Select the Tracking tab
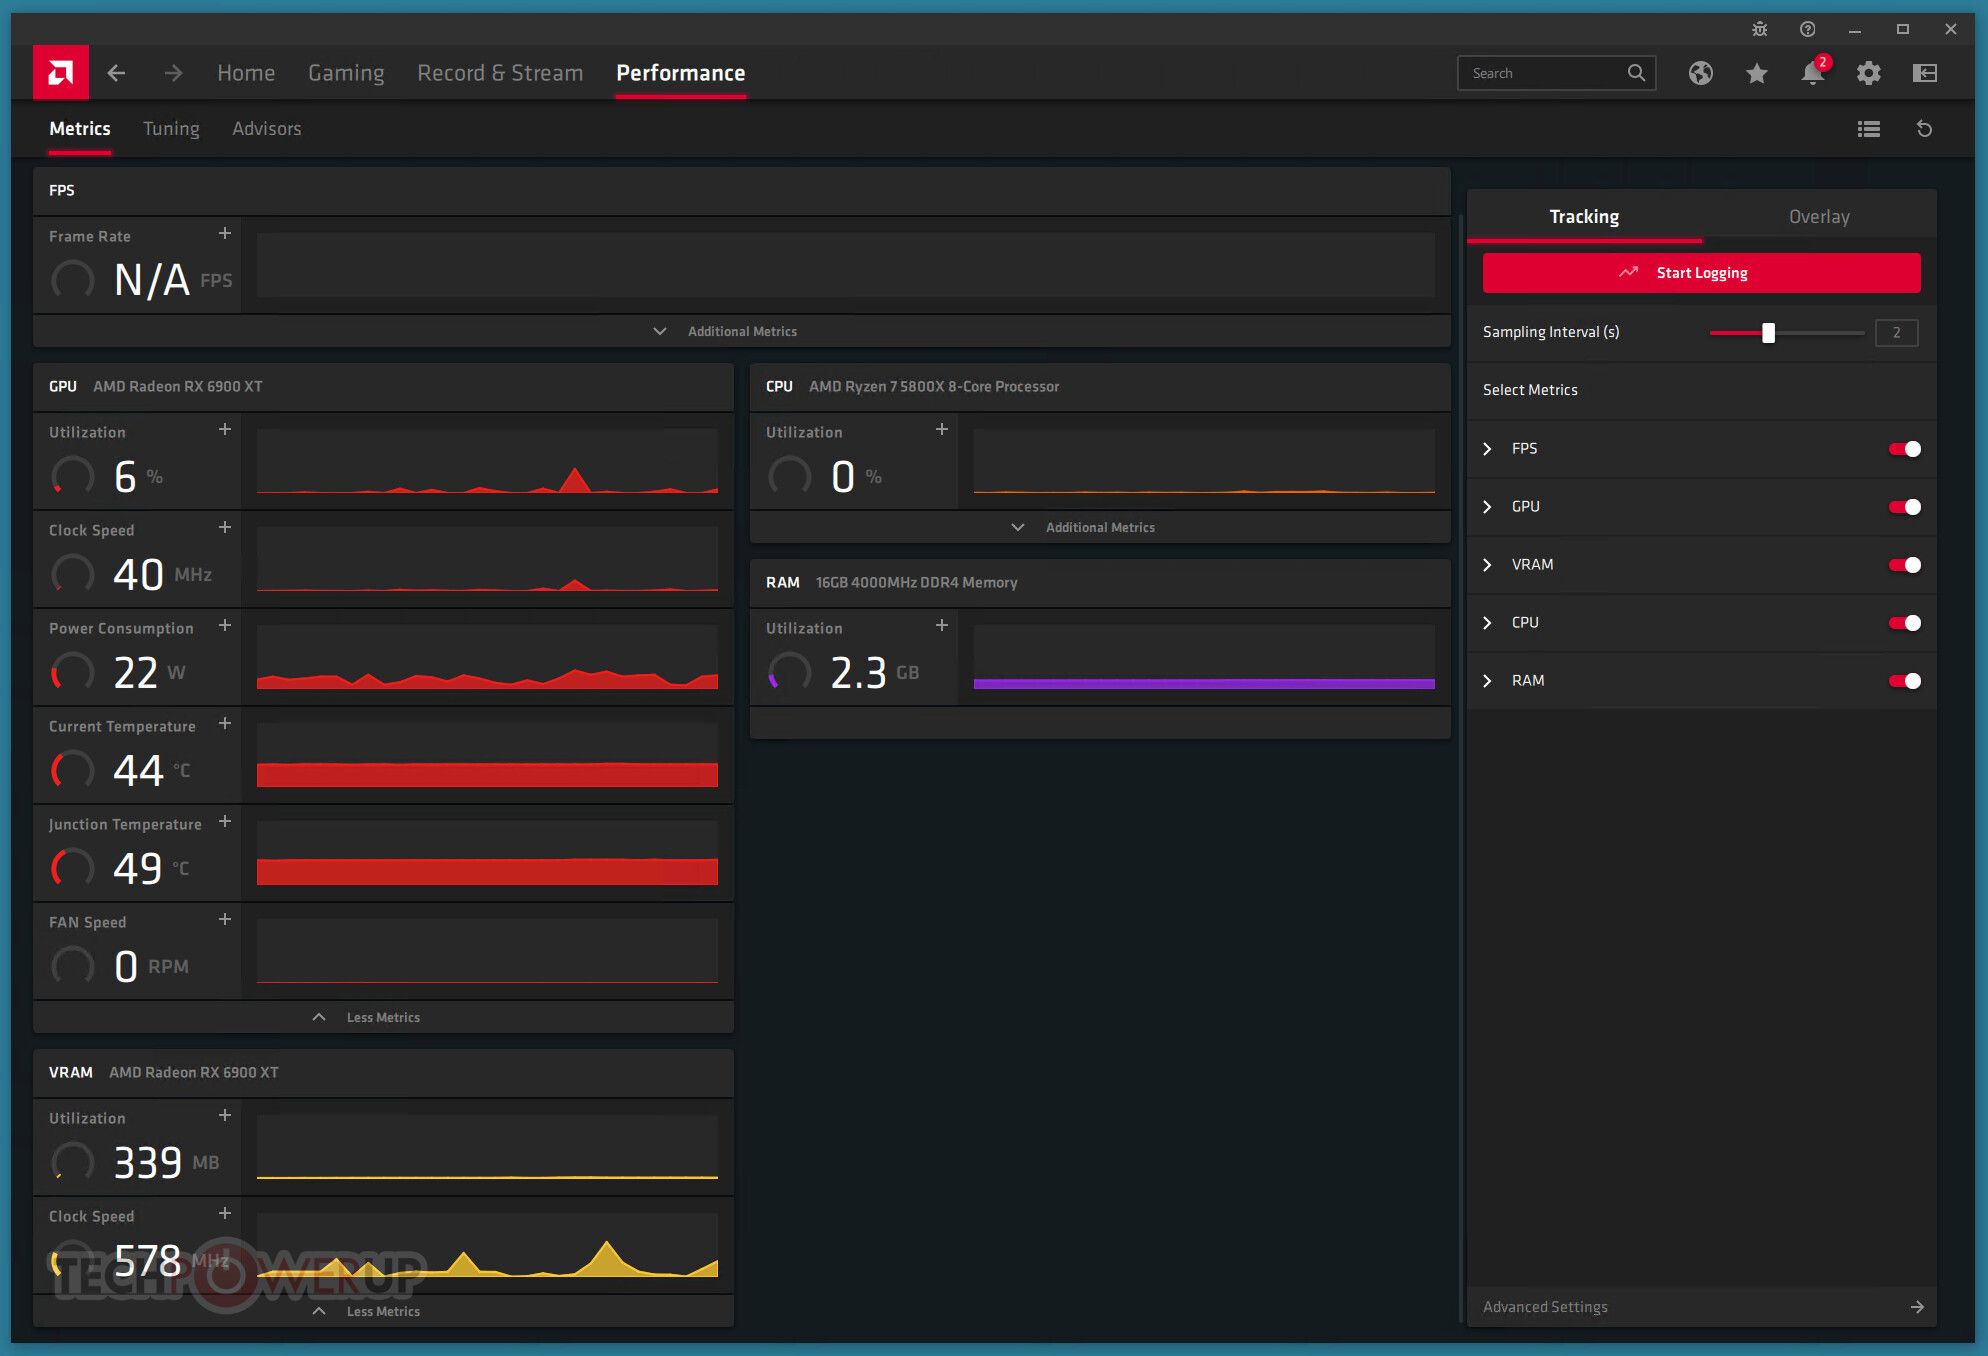The height and width of the screenshot is (1356, 1988). (1584, 216)
